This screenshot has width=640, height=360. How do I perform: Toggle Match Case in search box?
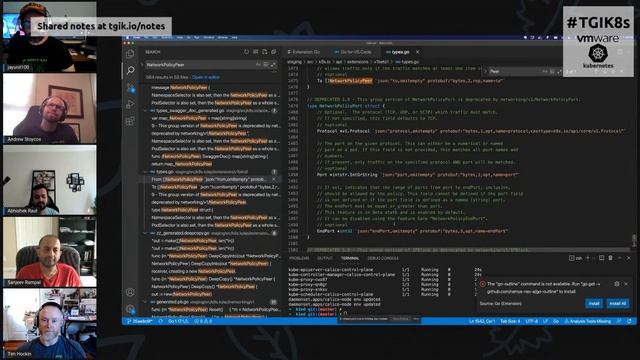click(x=258, y=64)
